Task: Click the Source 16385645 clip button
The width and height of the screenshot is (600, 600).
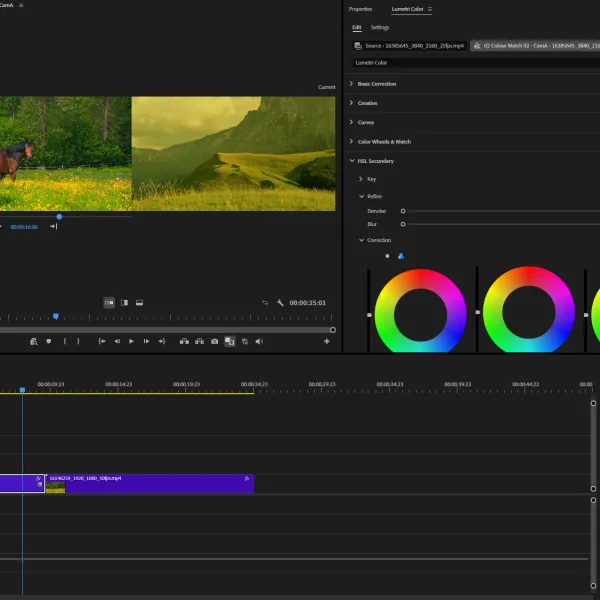Action: coord(409,46)
